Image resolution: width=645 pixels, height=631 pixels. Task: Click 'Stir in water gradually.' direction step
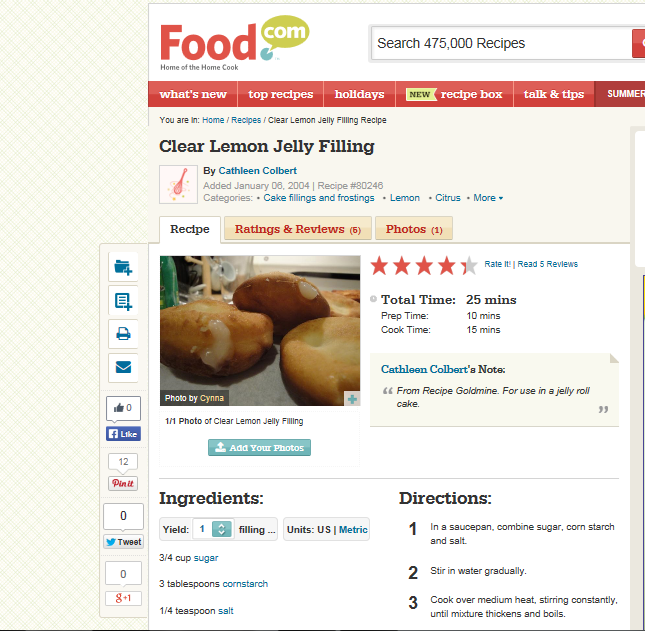click(478, 571)
